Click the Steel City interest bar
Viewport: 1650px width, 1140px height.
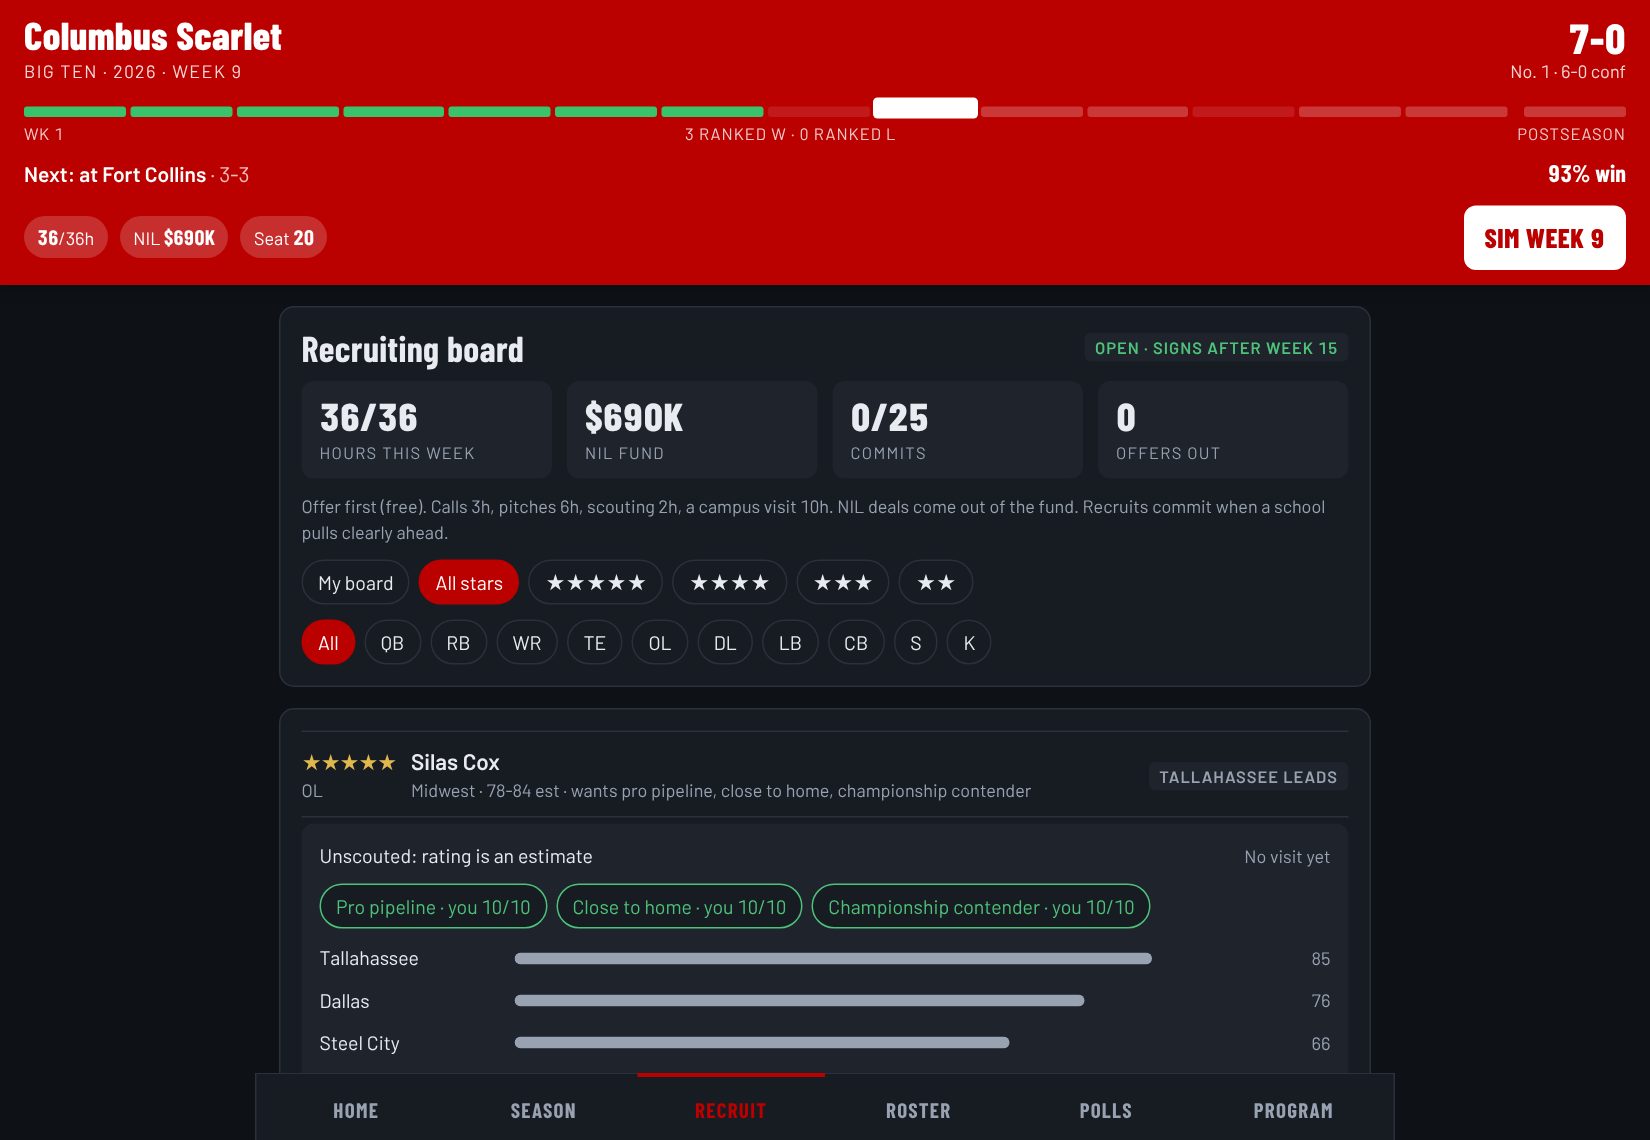pos(762,1043)
